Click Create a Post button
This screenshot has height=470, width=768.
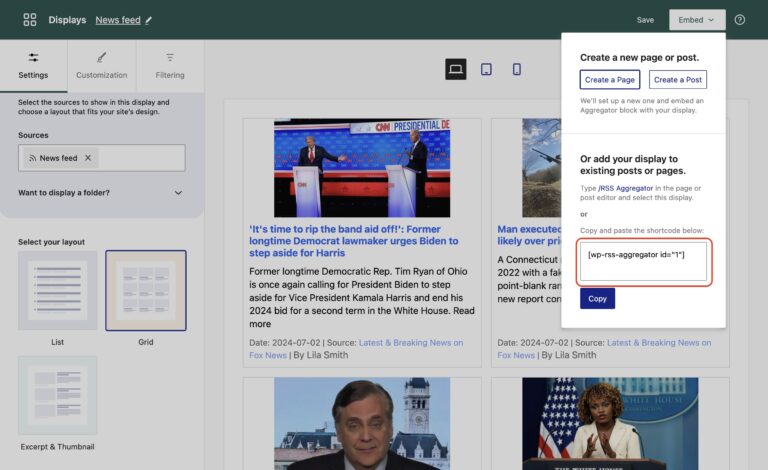click(x=677, y=80)
